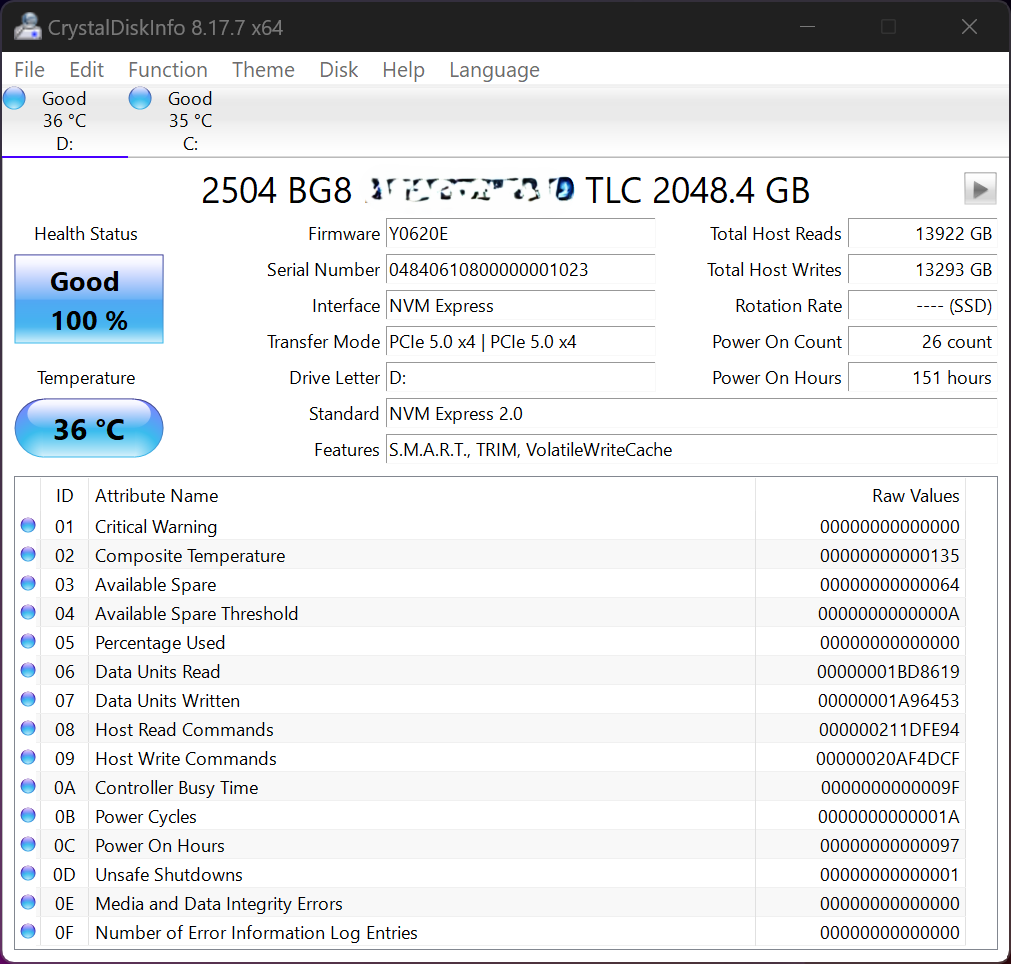
Task: Click the status icon beside Data Units Written
Action: coord(28,700)
